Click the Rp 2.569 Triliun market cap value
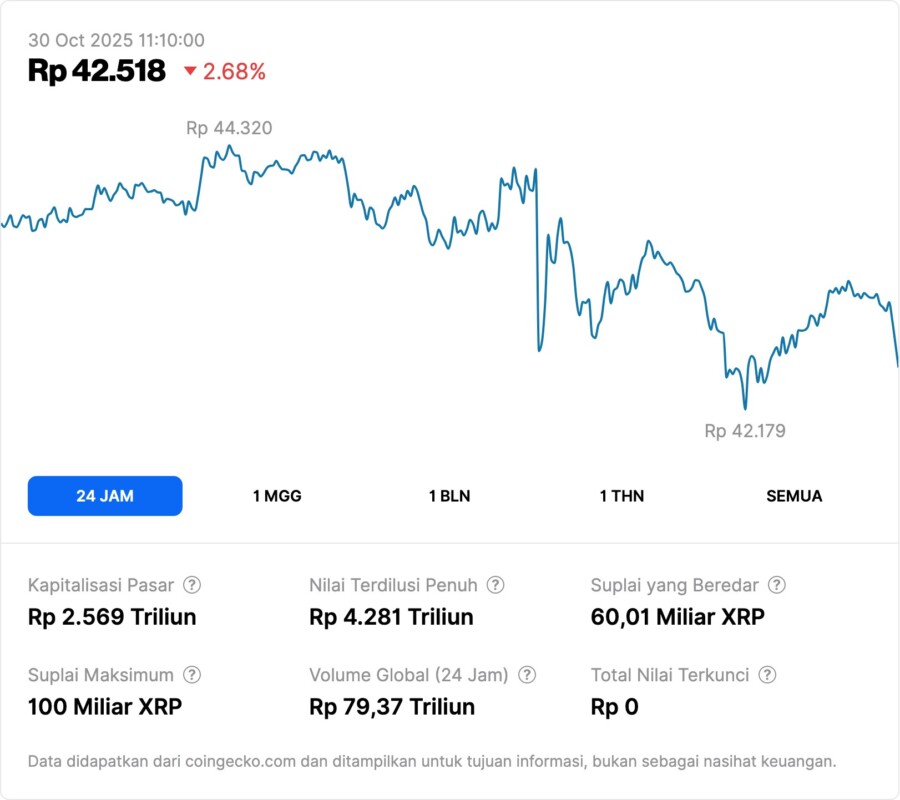The width and height of the screenshot is (900, 800). 112,616
